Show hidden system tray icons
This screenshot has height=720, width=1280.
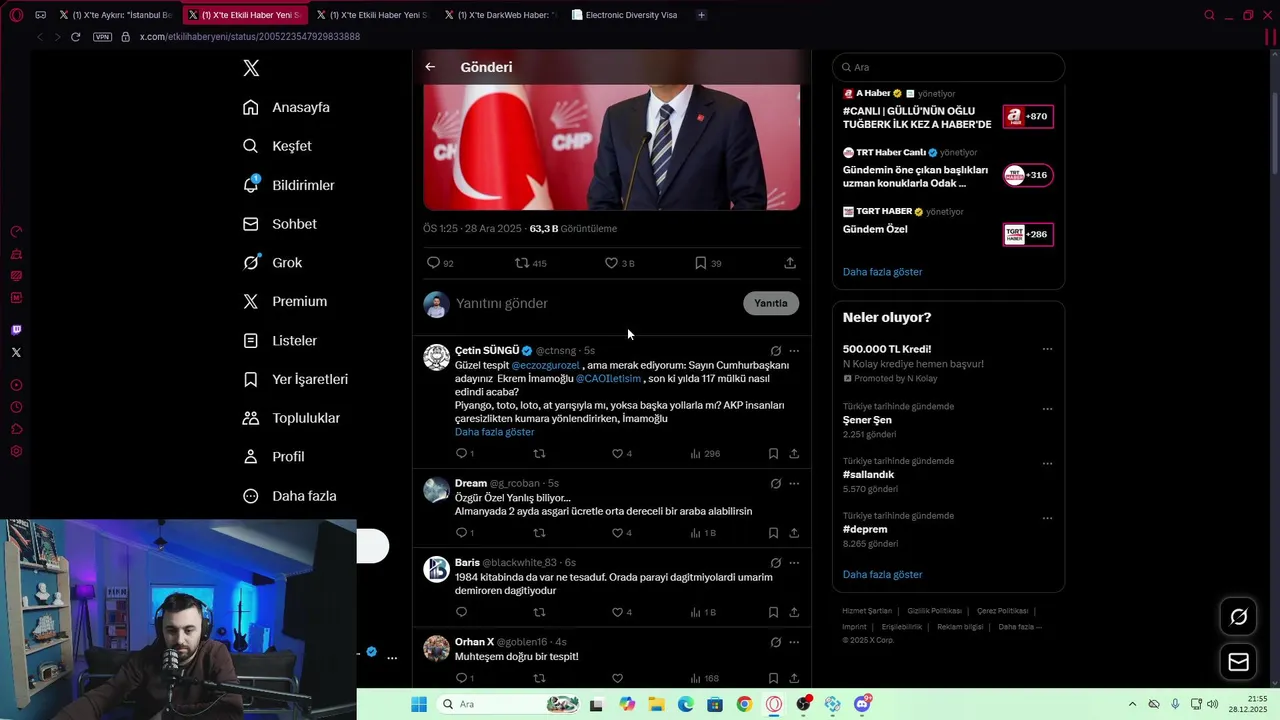pos(1132,704)
